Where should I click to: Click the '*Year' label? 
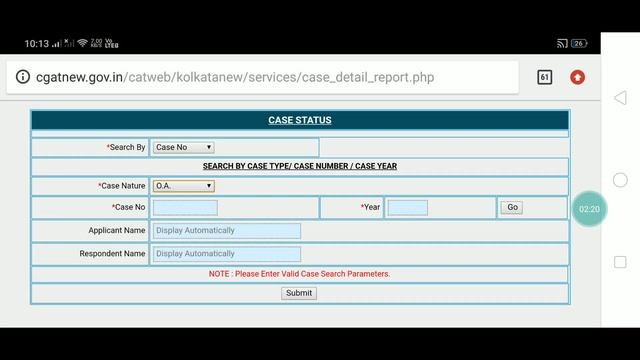pyautogui.click(x=370, y=207)
